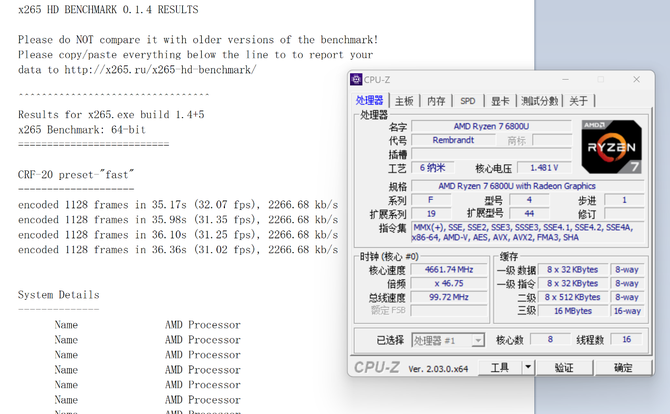Go to the 显卡 tab
The width and height of the screenshot is (670, 414).
pyautogui.click(x=500, y=101)
